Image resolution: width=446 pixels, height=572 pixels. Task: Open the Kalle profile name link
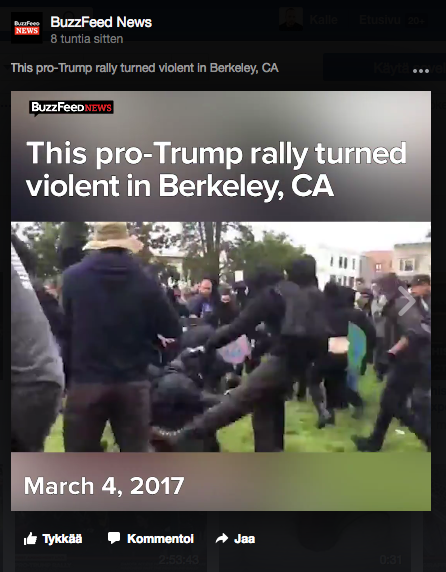point(323,19)
